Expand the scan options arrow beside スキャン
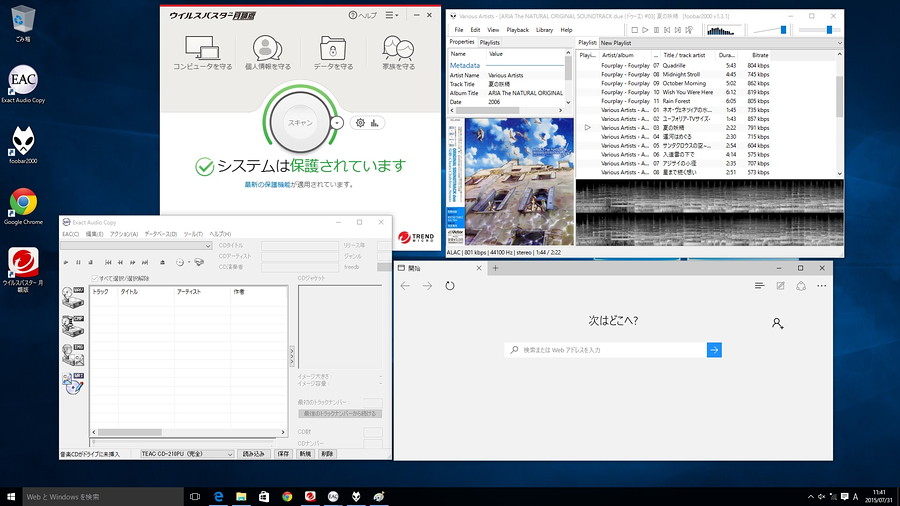The height and width of the screenshot is (506, 900). (x=337, y=122)
